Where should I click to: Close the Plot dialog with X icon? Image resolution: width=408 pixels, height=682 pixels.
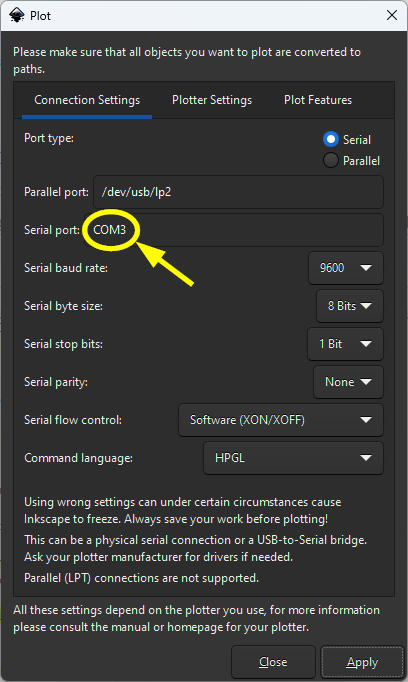[391, 15]
